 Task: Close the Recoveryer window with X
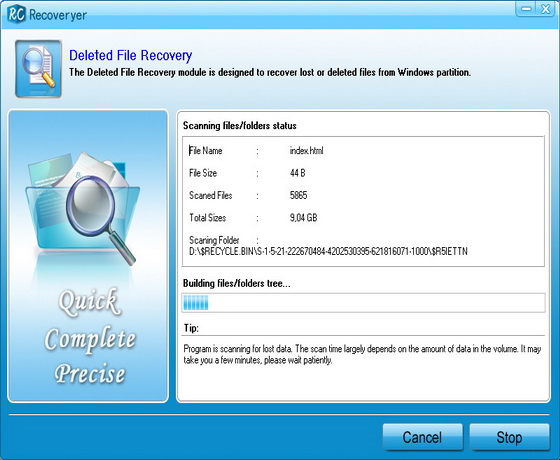pyautogui.click(x=545, y=9)
